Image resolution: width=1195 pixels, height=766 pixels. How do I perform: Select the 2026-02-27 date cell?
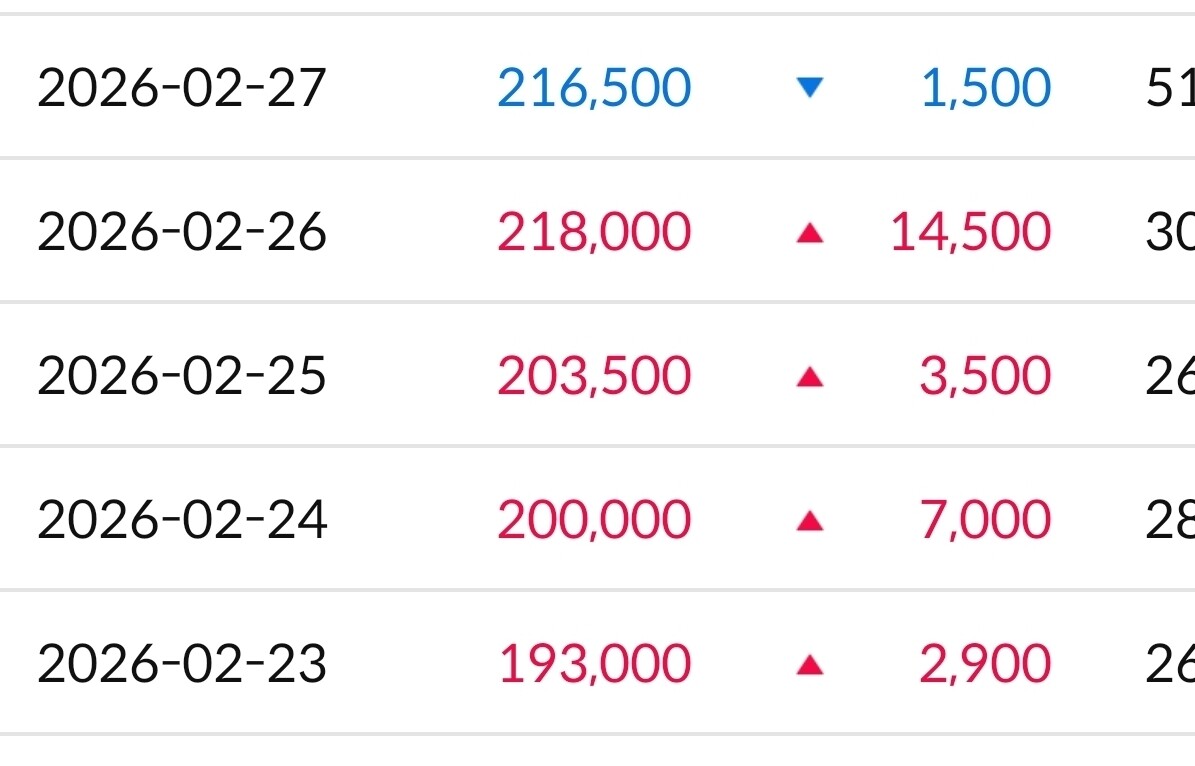(x=182, y=88)
